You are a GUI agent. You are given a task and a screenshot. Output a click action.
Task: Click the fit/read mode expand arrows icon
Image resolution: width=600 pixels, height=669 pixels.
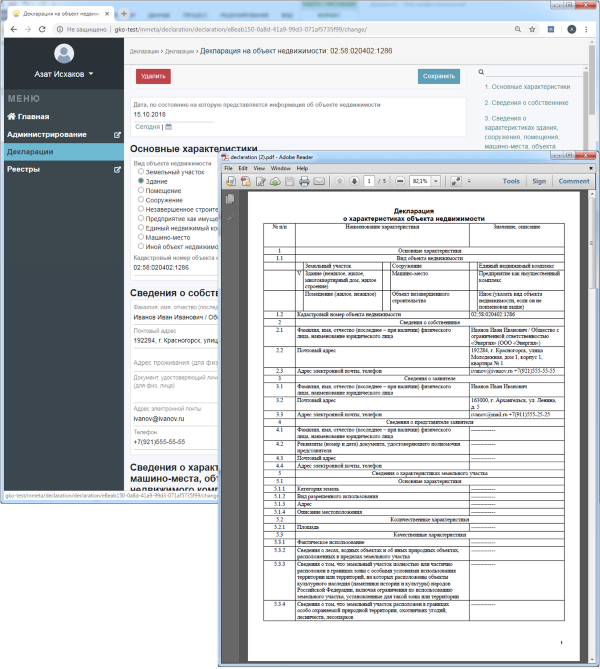click(x=456, y=181)
